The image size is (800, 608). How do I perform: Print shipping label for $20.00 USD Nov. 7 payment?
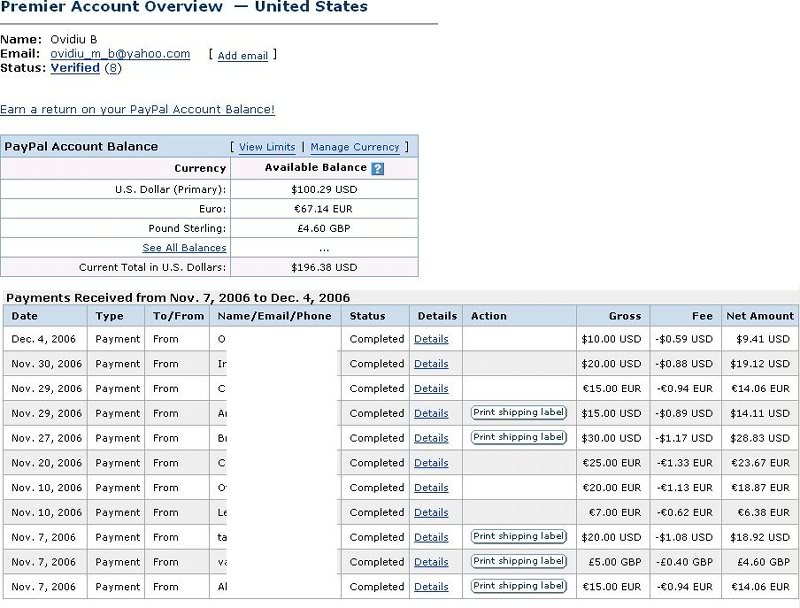point(518,536)
